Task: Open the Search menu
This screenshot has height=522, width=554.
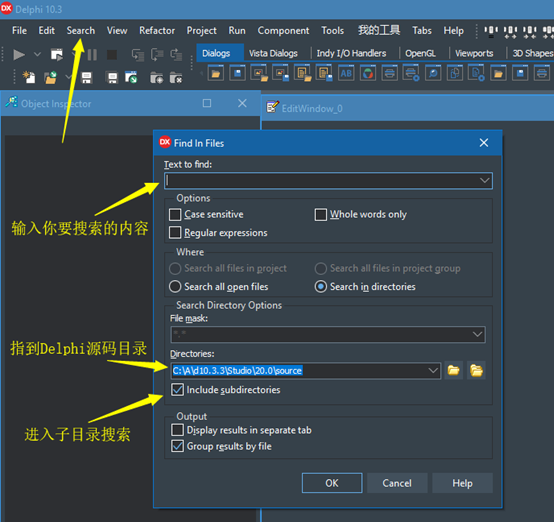Action: (81, 31)
